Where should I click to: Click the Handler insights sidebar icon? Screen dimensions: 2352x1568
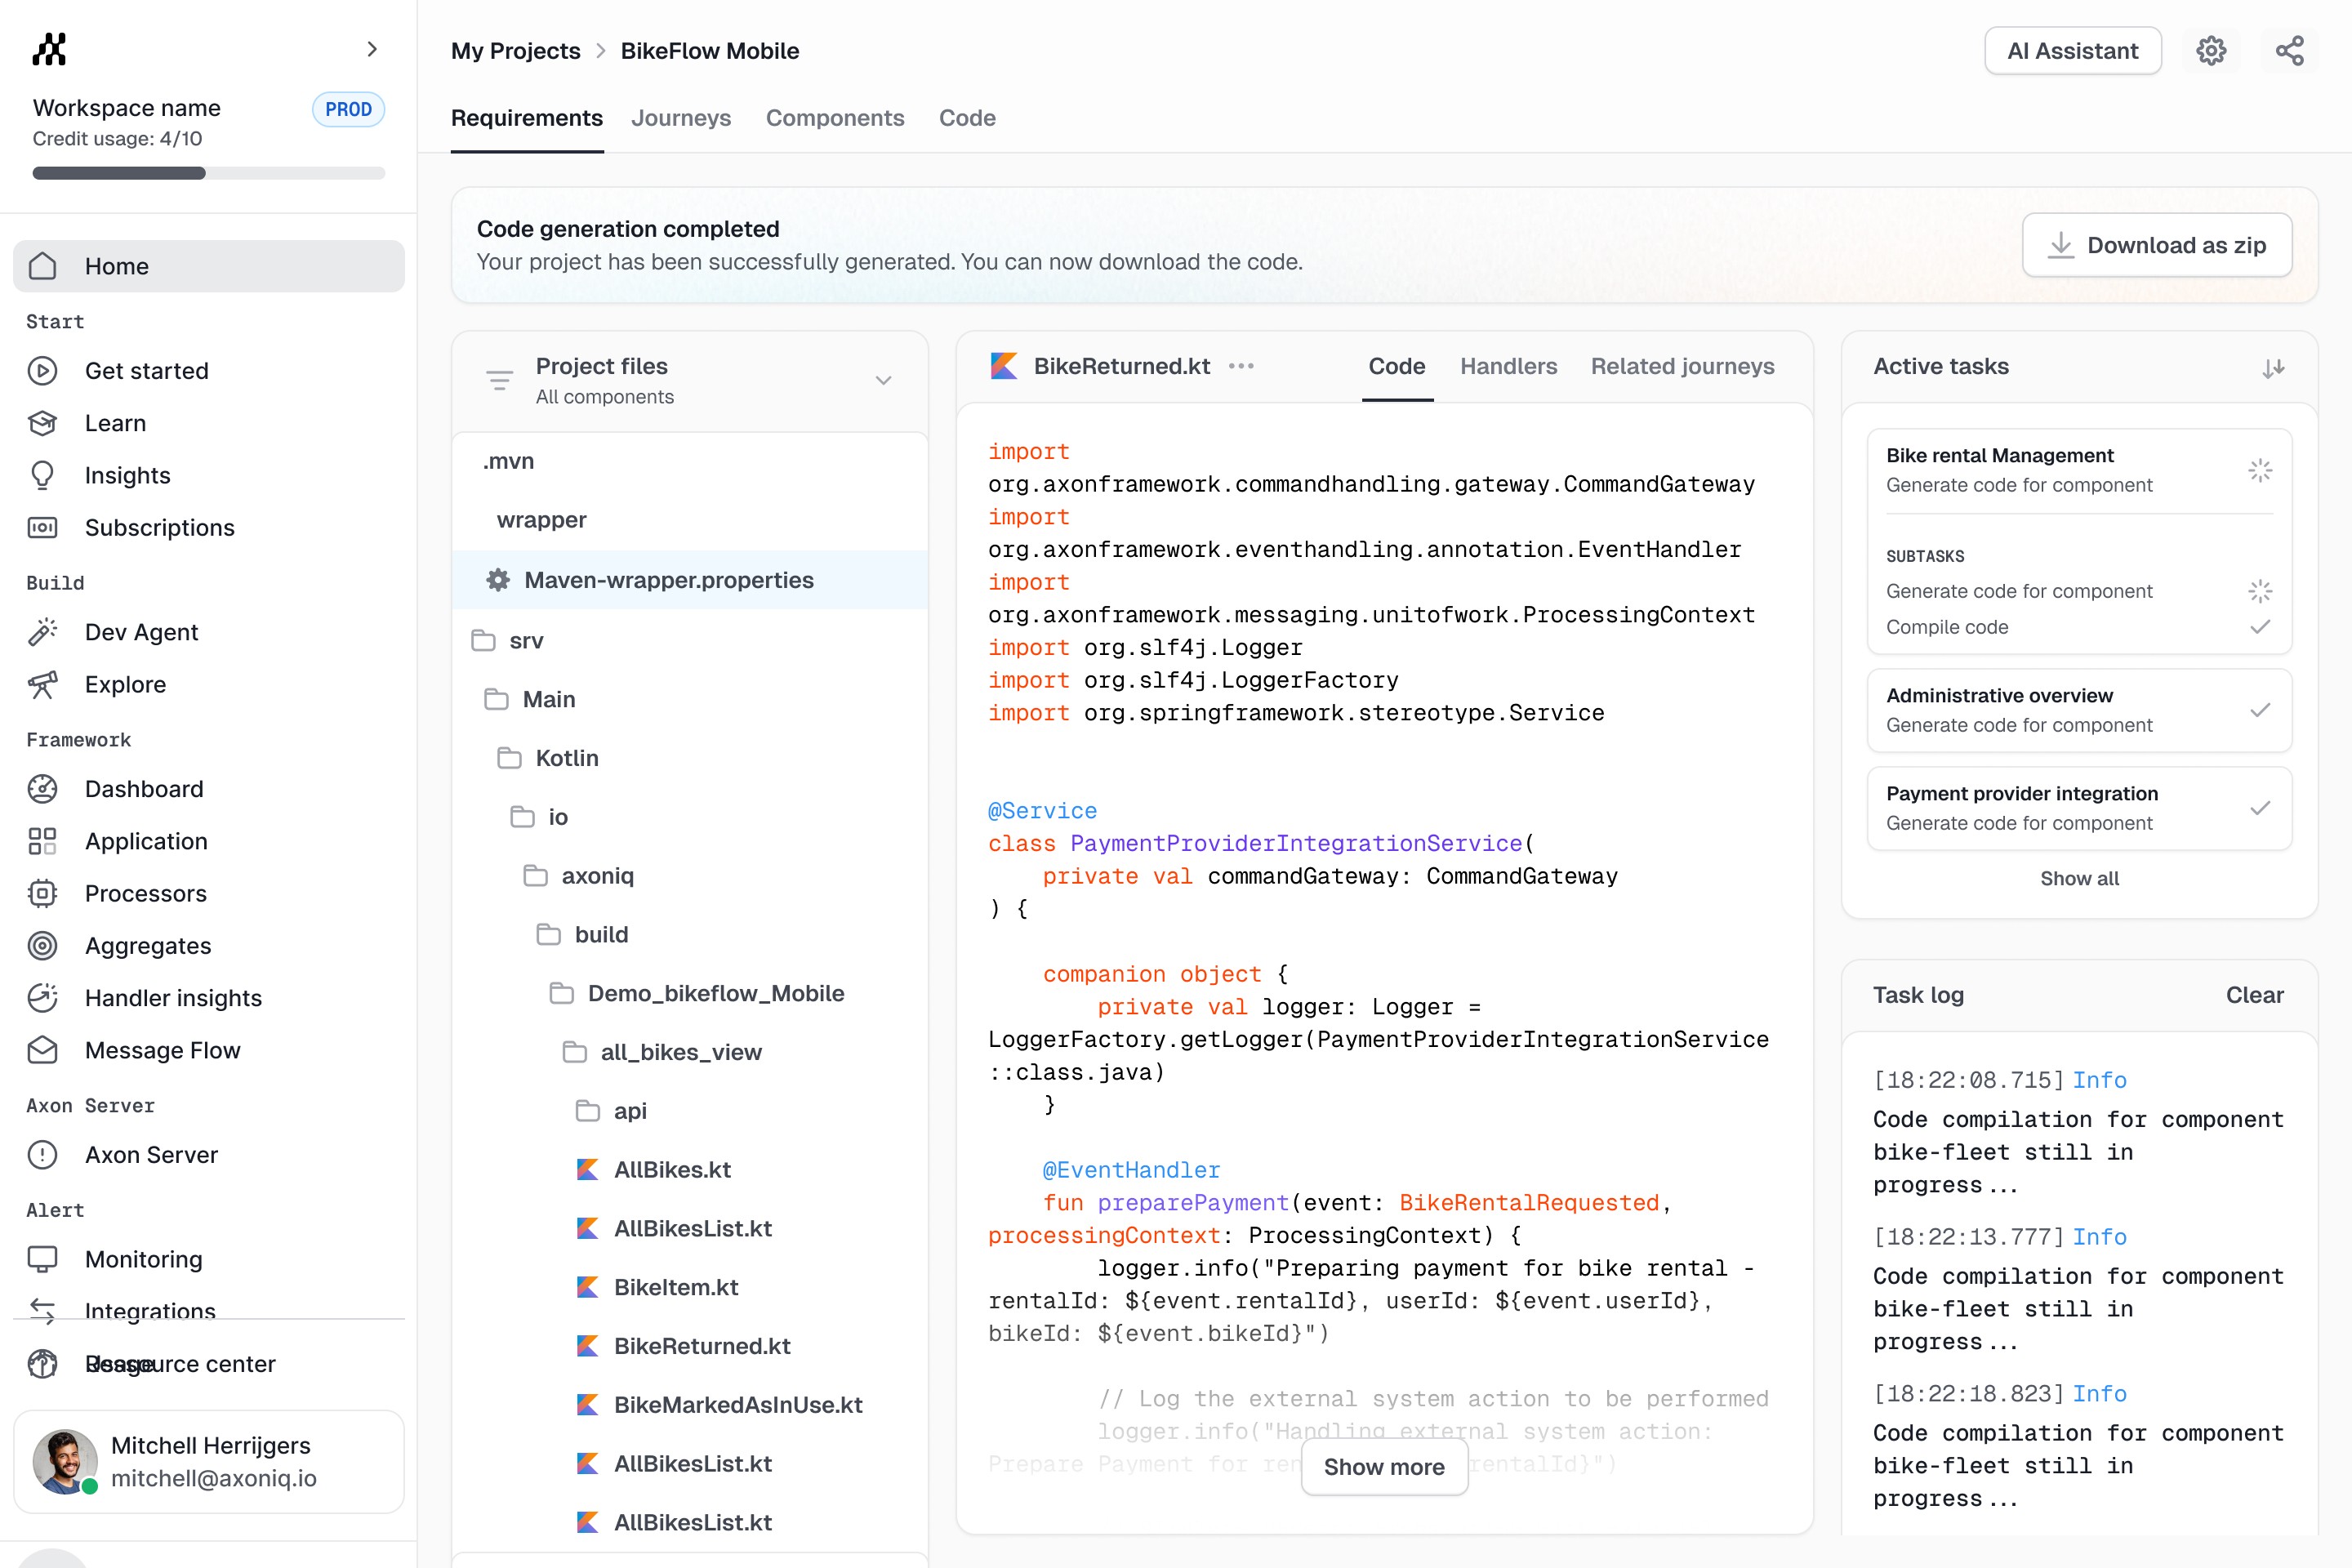(42, 997)
